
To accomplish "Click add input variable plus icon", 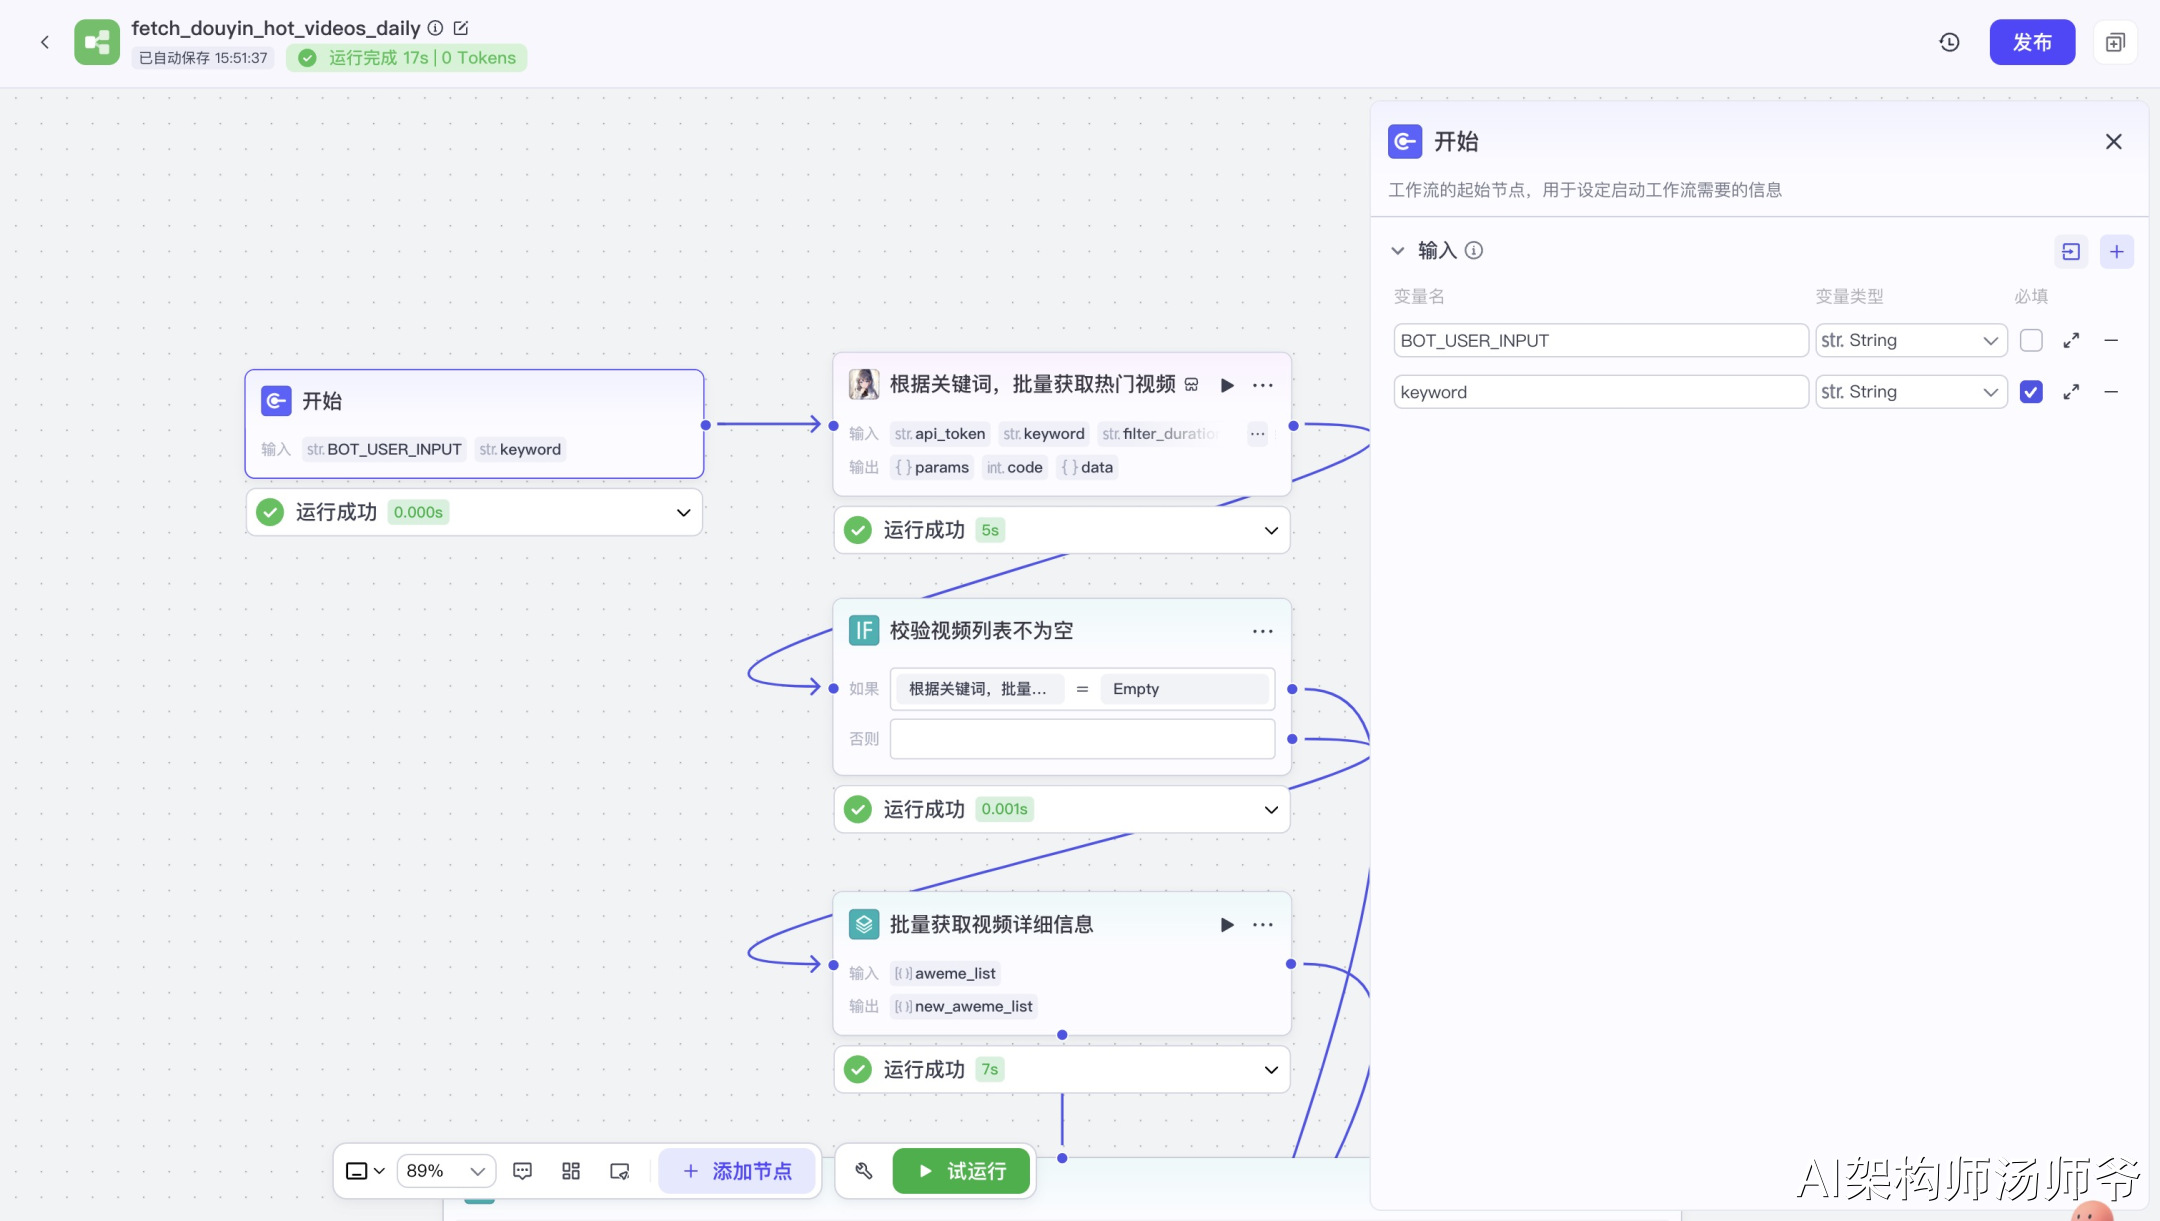I will (2116, 251).
